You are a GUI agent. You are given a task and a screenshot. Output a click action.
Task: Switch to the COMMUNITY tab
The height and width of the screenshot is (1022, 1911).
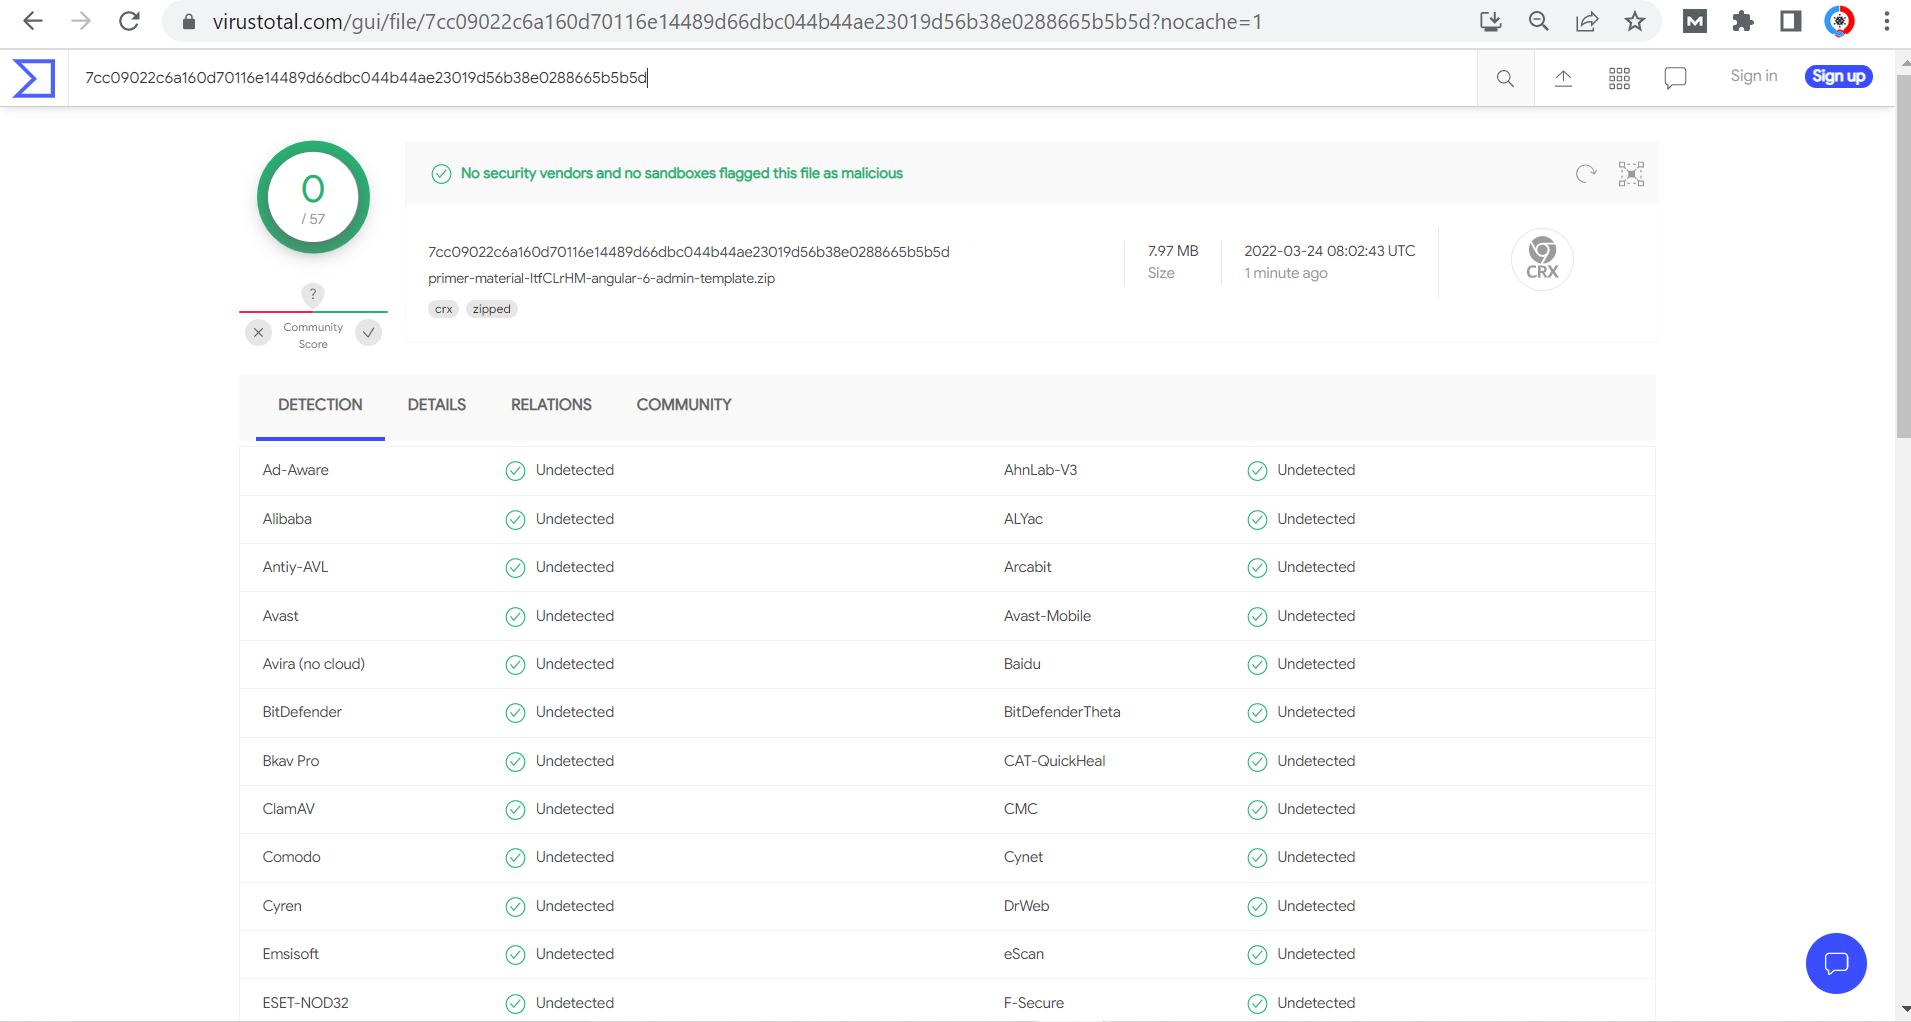point(684,405)
